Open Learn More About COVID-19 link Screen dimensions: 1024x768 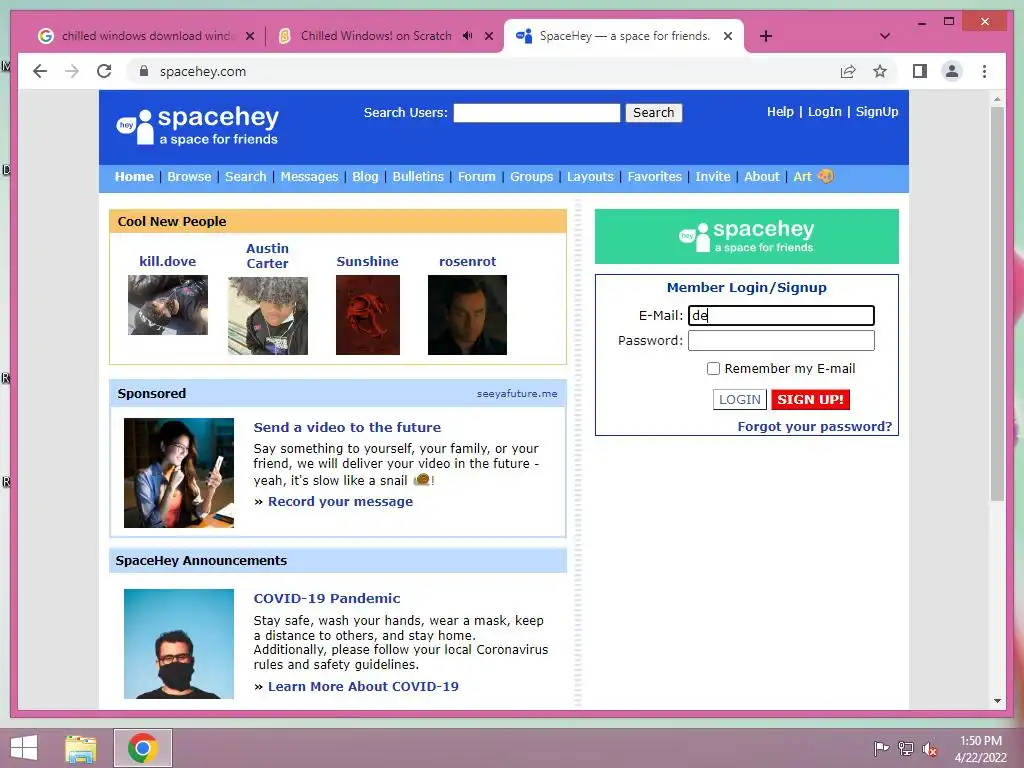pyautogui.click(x=363, y=686)
